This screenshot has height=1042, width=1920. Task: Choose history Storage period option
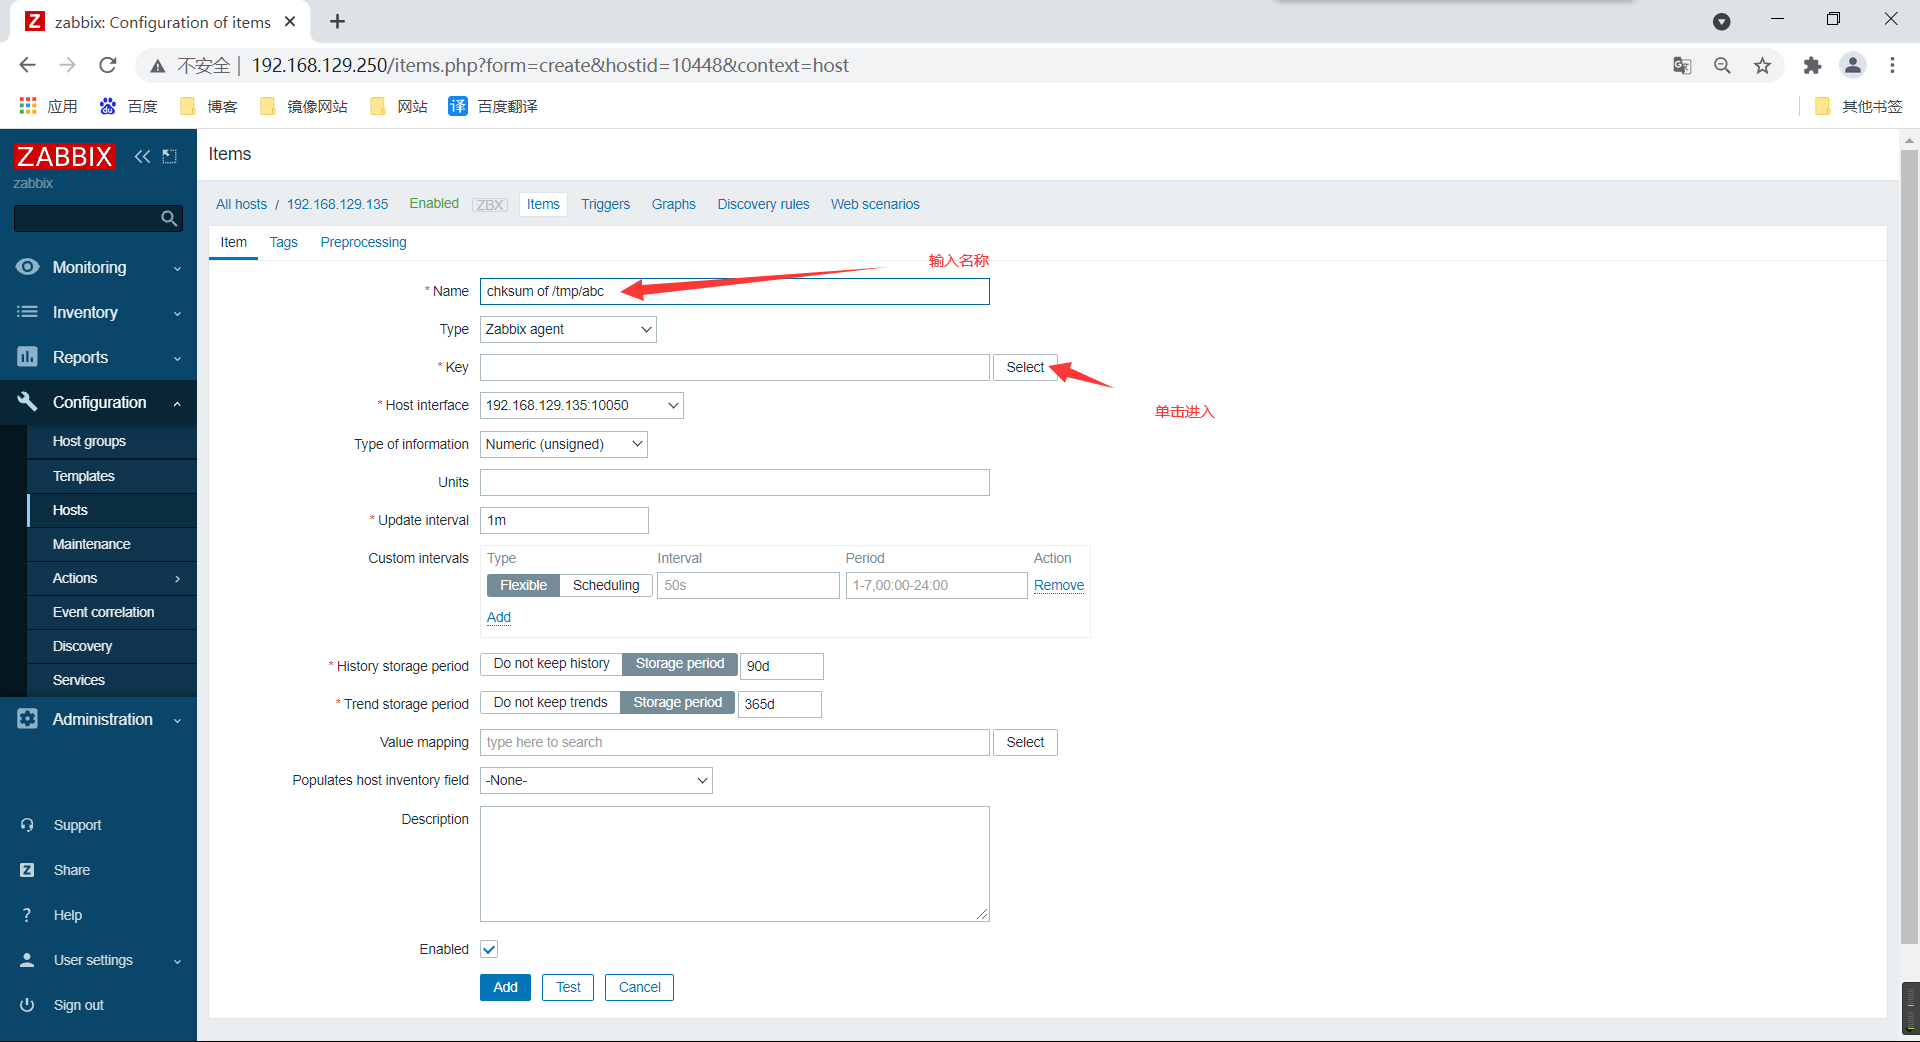pos(680,664)
